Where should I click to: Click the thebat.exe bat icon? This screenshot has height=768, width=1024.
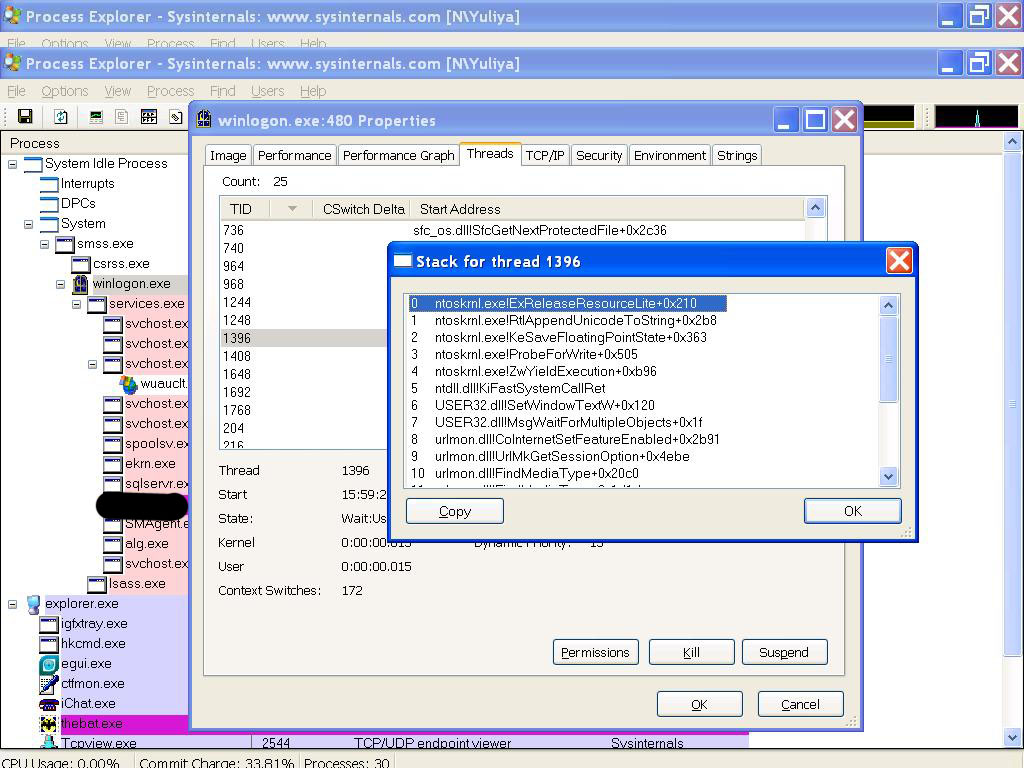point(49,724)
